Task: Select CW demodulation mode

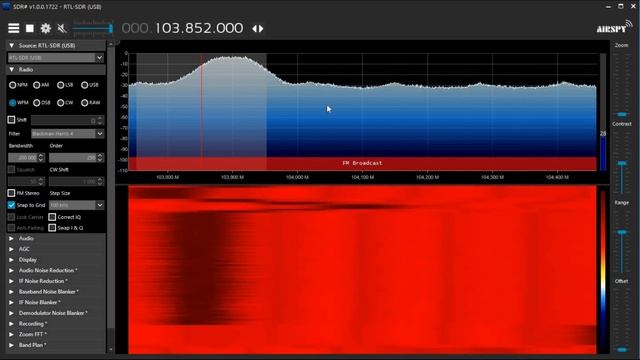Action: coord(60,102)
